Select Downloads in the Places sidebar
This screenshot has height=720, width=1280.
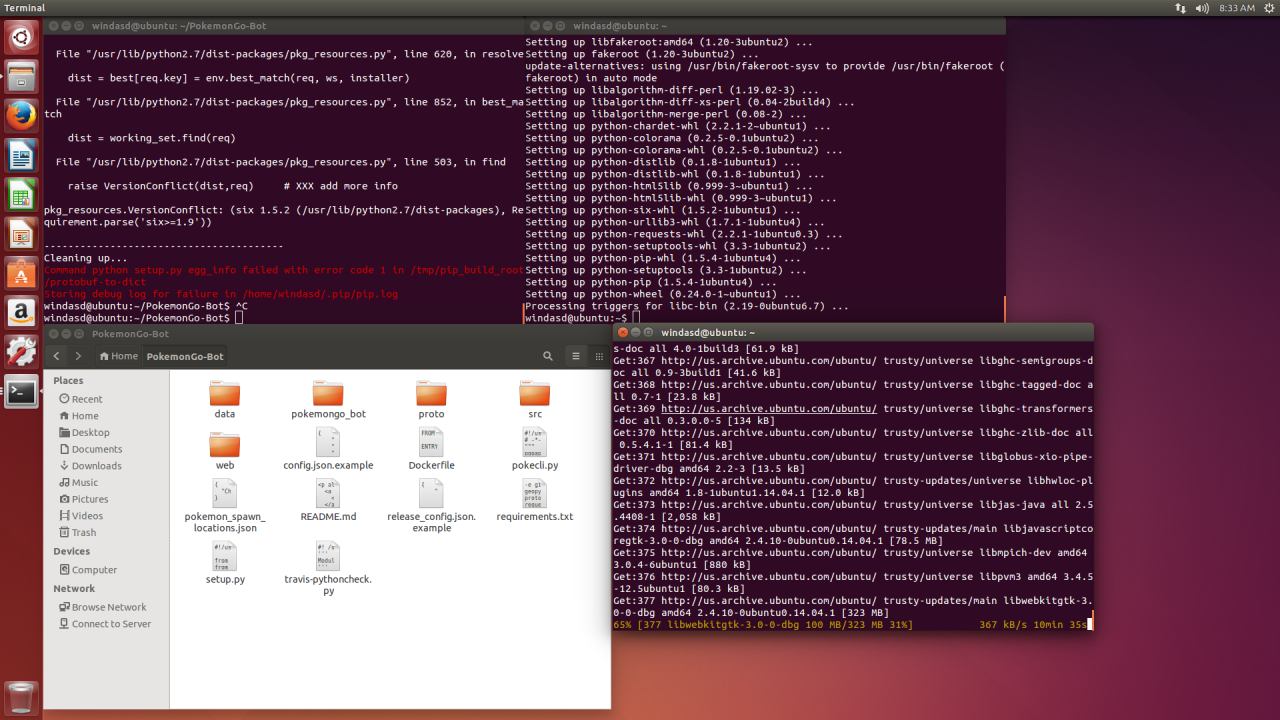tap(96, 466)
